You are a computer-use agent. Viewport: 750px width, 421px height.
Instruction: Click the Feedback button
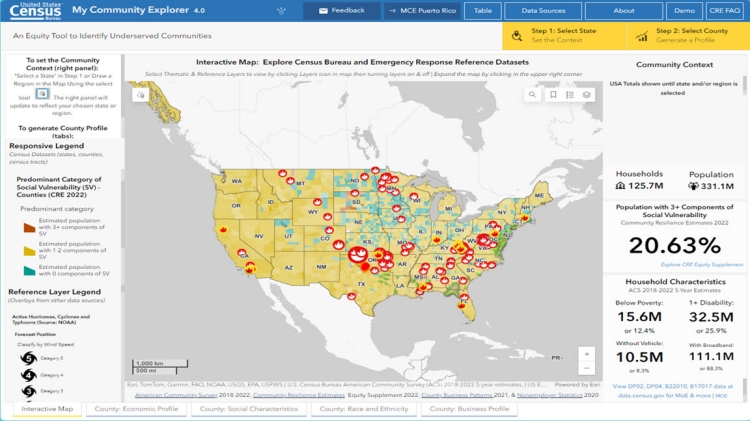[x=340, y=10]
